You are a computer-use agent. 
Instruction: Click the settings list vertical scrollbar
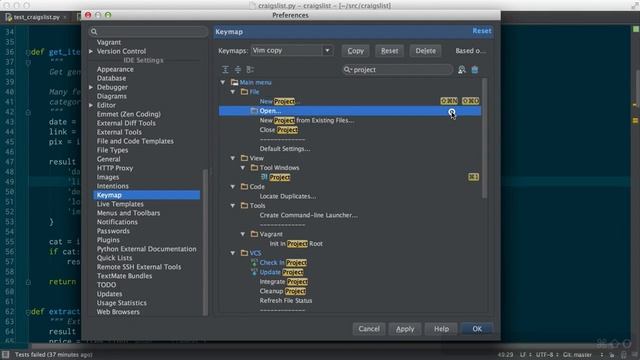(x=205, y=242)
